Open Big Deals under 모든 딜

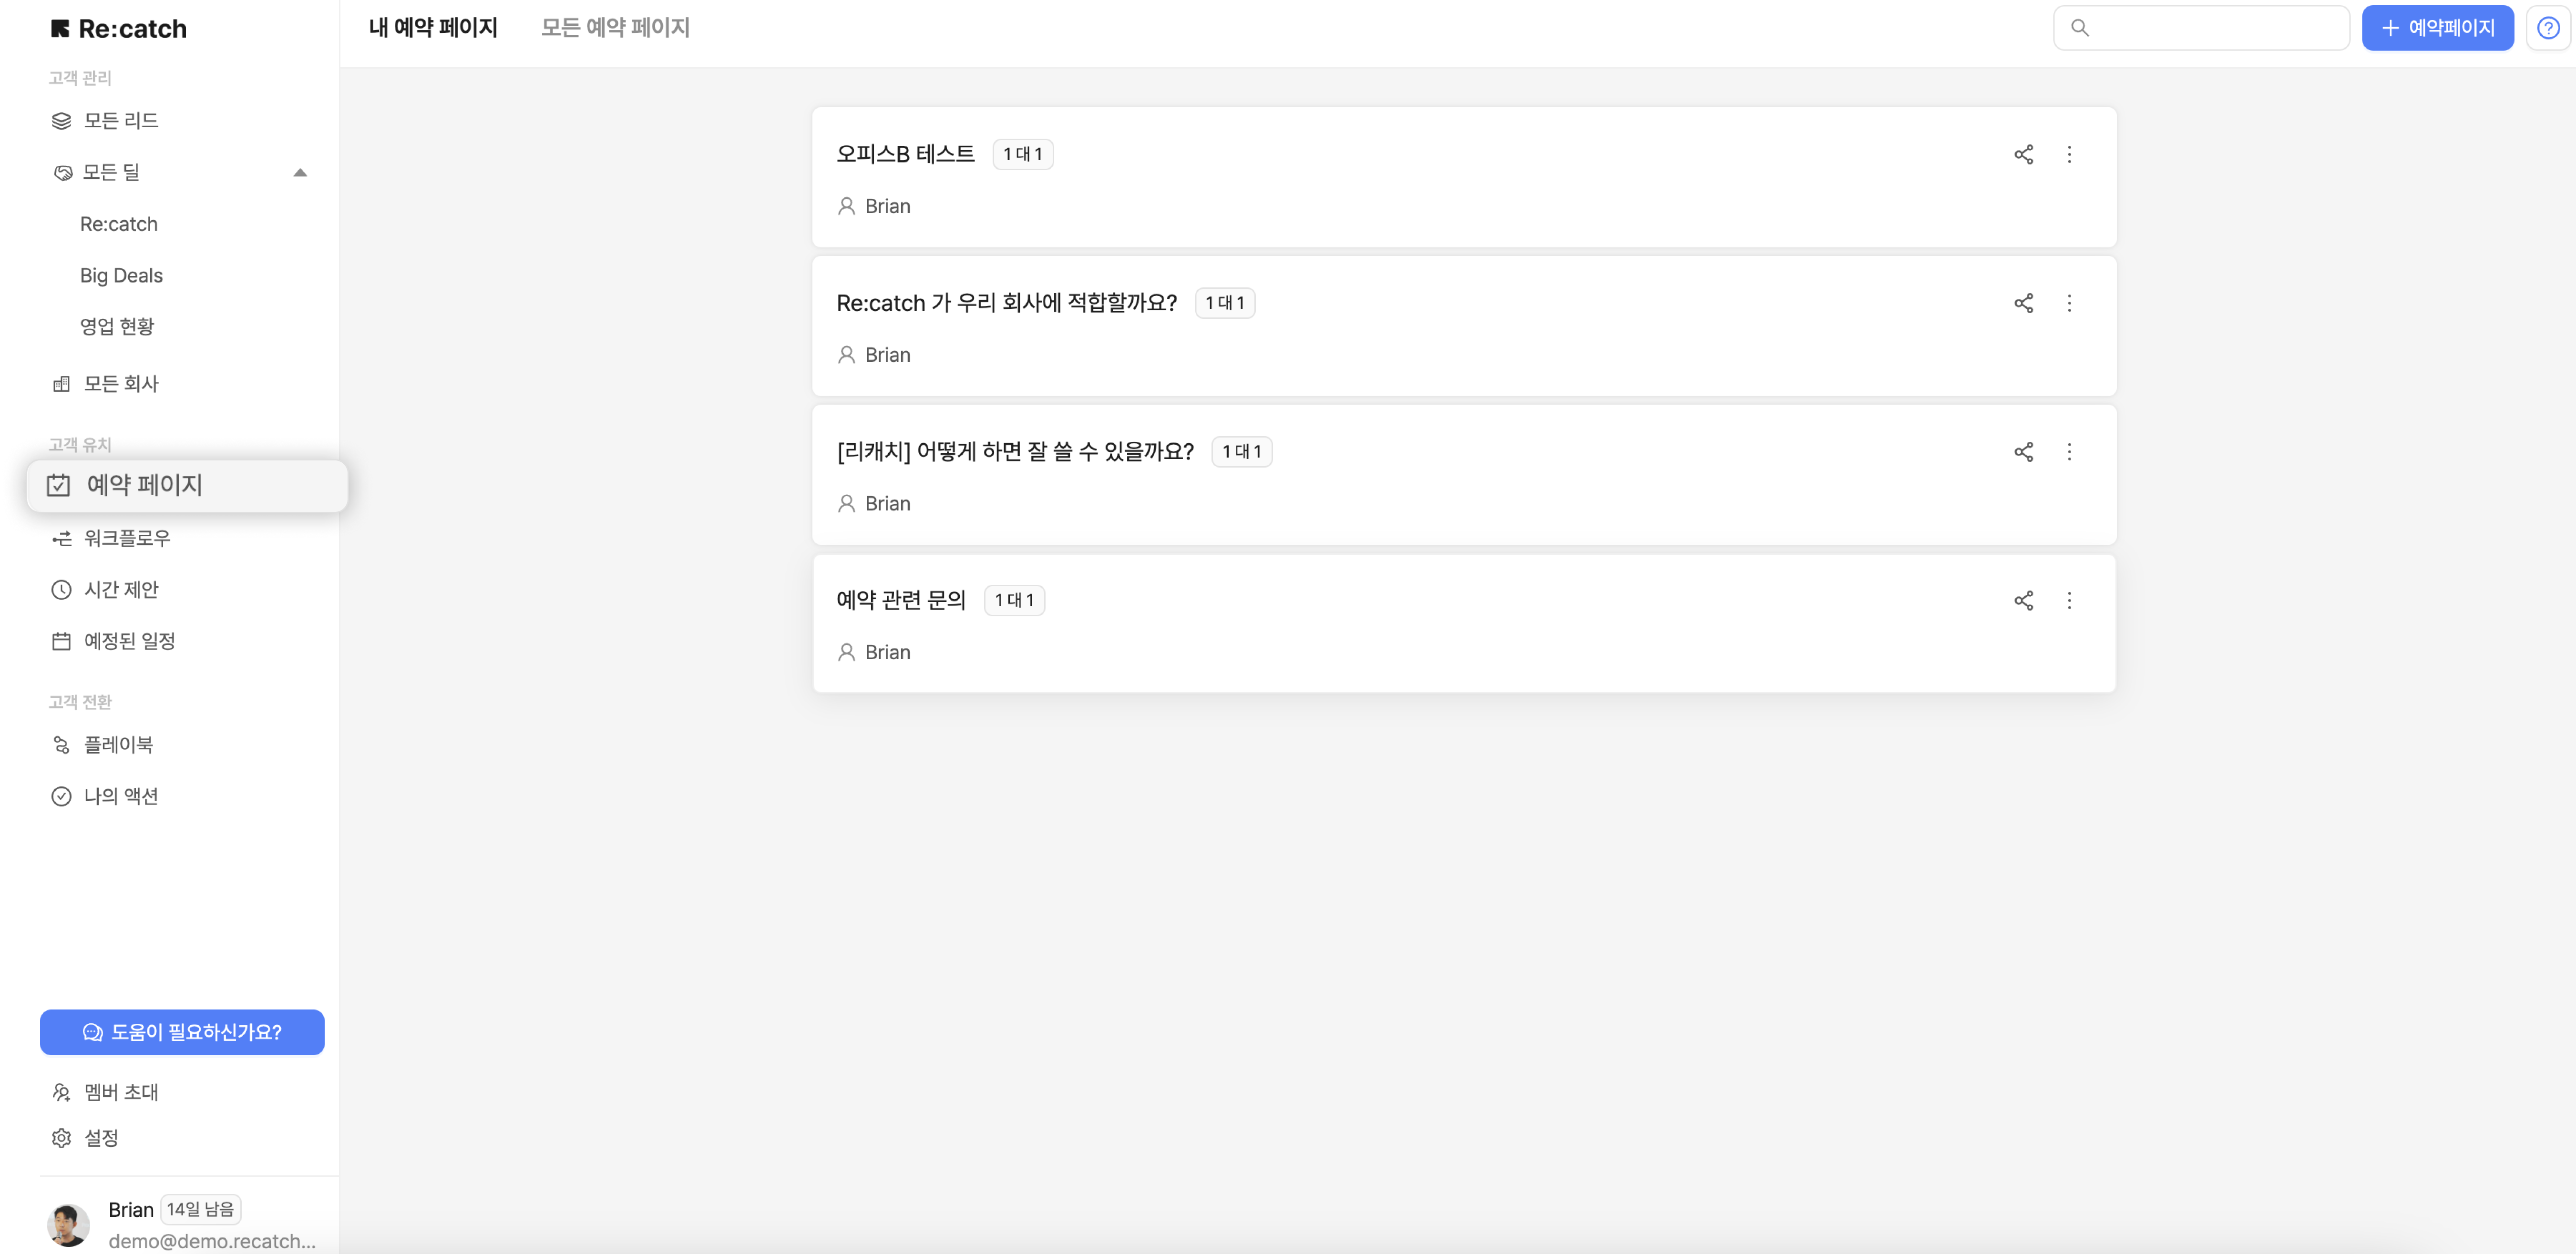(x=121, y=275)
